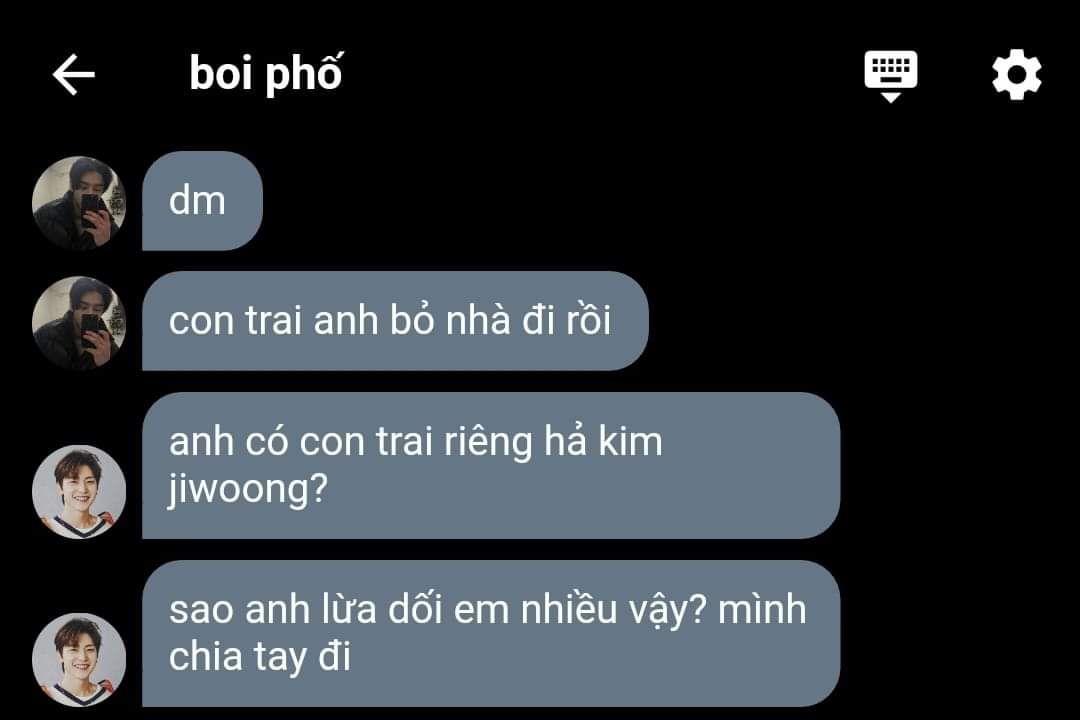Dismiss keyboard using top-bar keyboard button
Image resolution: width=1080 pixels, height=720 pixels.
pos(891,76)
